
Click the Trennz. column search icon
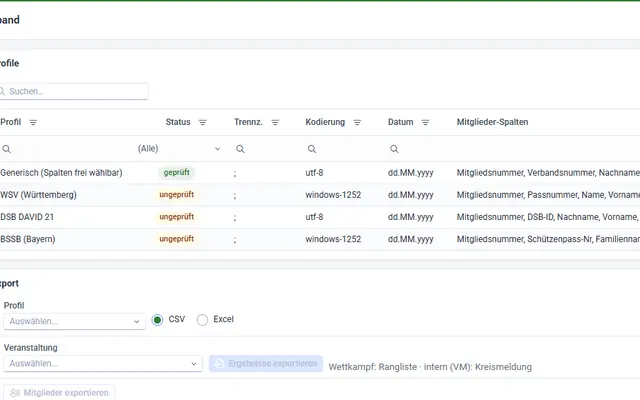click(240, 149)
